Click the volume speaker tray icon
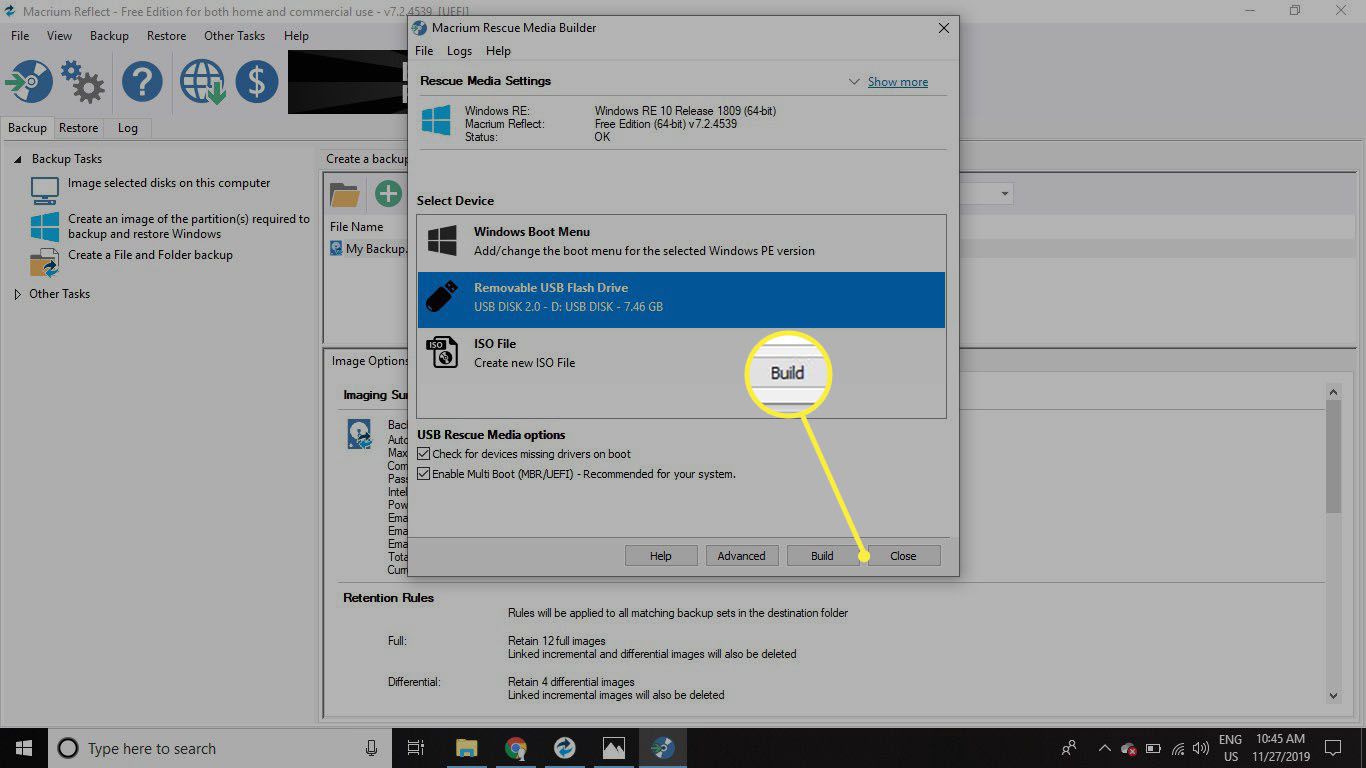The image size is (1366, 768). pos(1201,748)
